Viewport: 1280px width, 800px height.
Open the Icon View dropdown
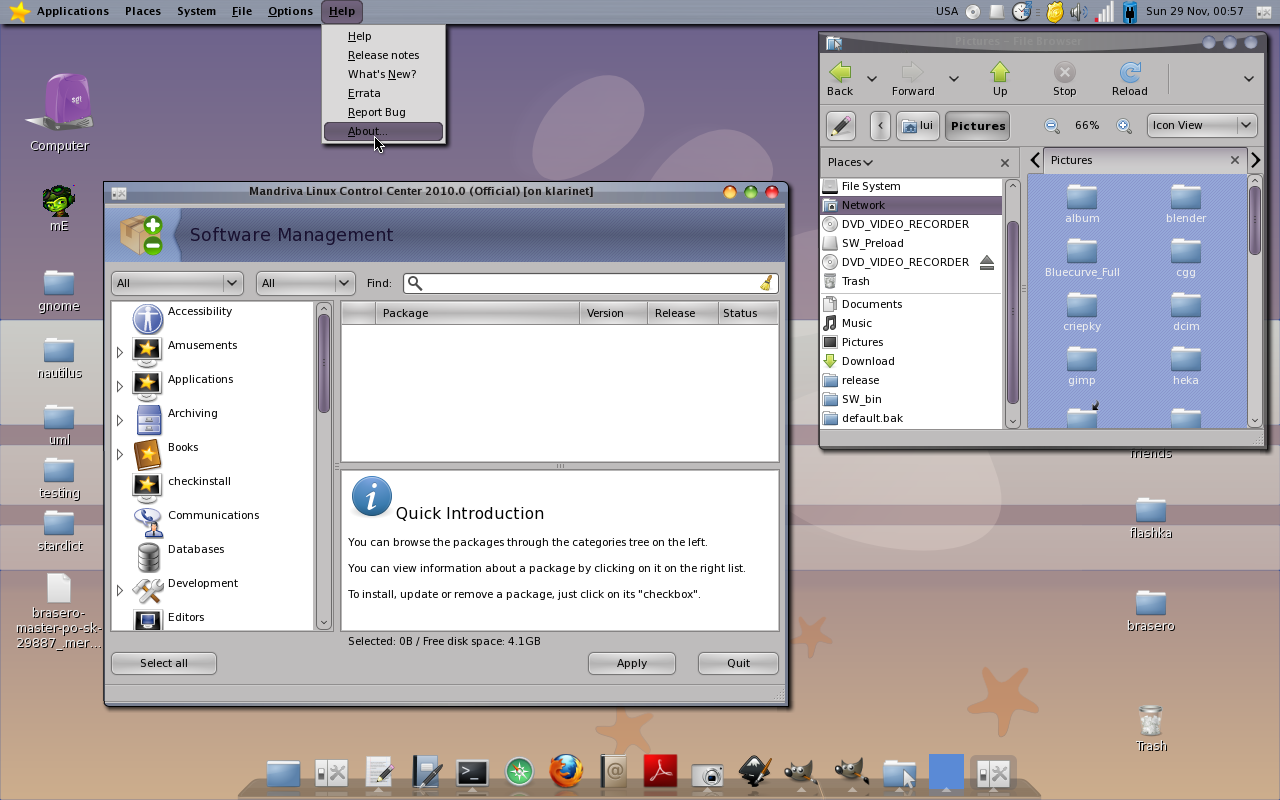click(x=1201, y=125)
